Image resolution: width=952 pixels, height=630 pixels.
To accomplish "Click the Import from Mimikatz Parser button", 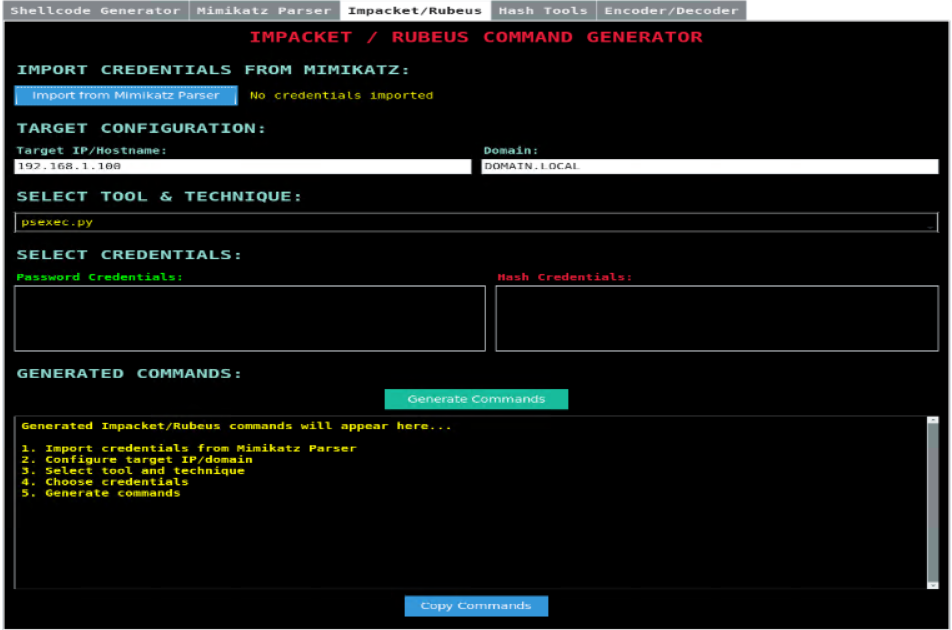I will [126, 95].
